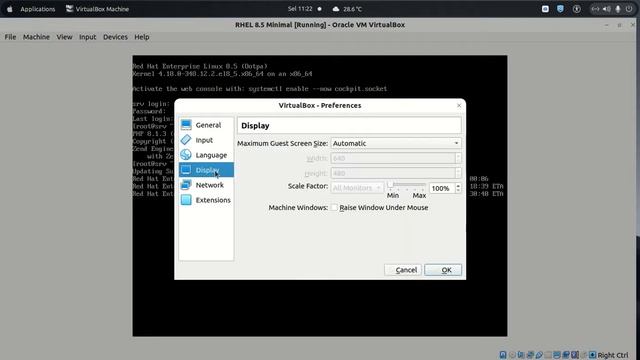The image size is (640, 360).
Task: Open the General preferences section
Action: [206, 125]
